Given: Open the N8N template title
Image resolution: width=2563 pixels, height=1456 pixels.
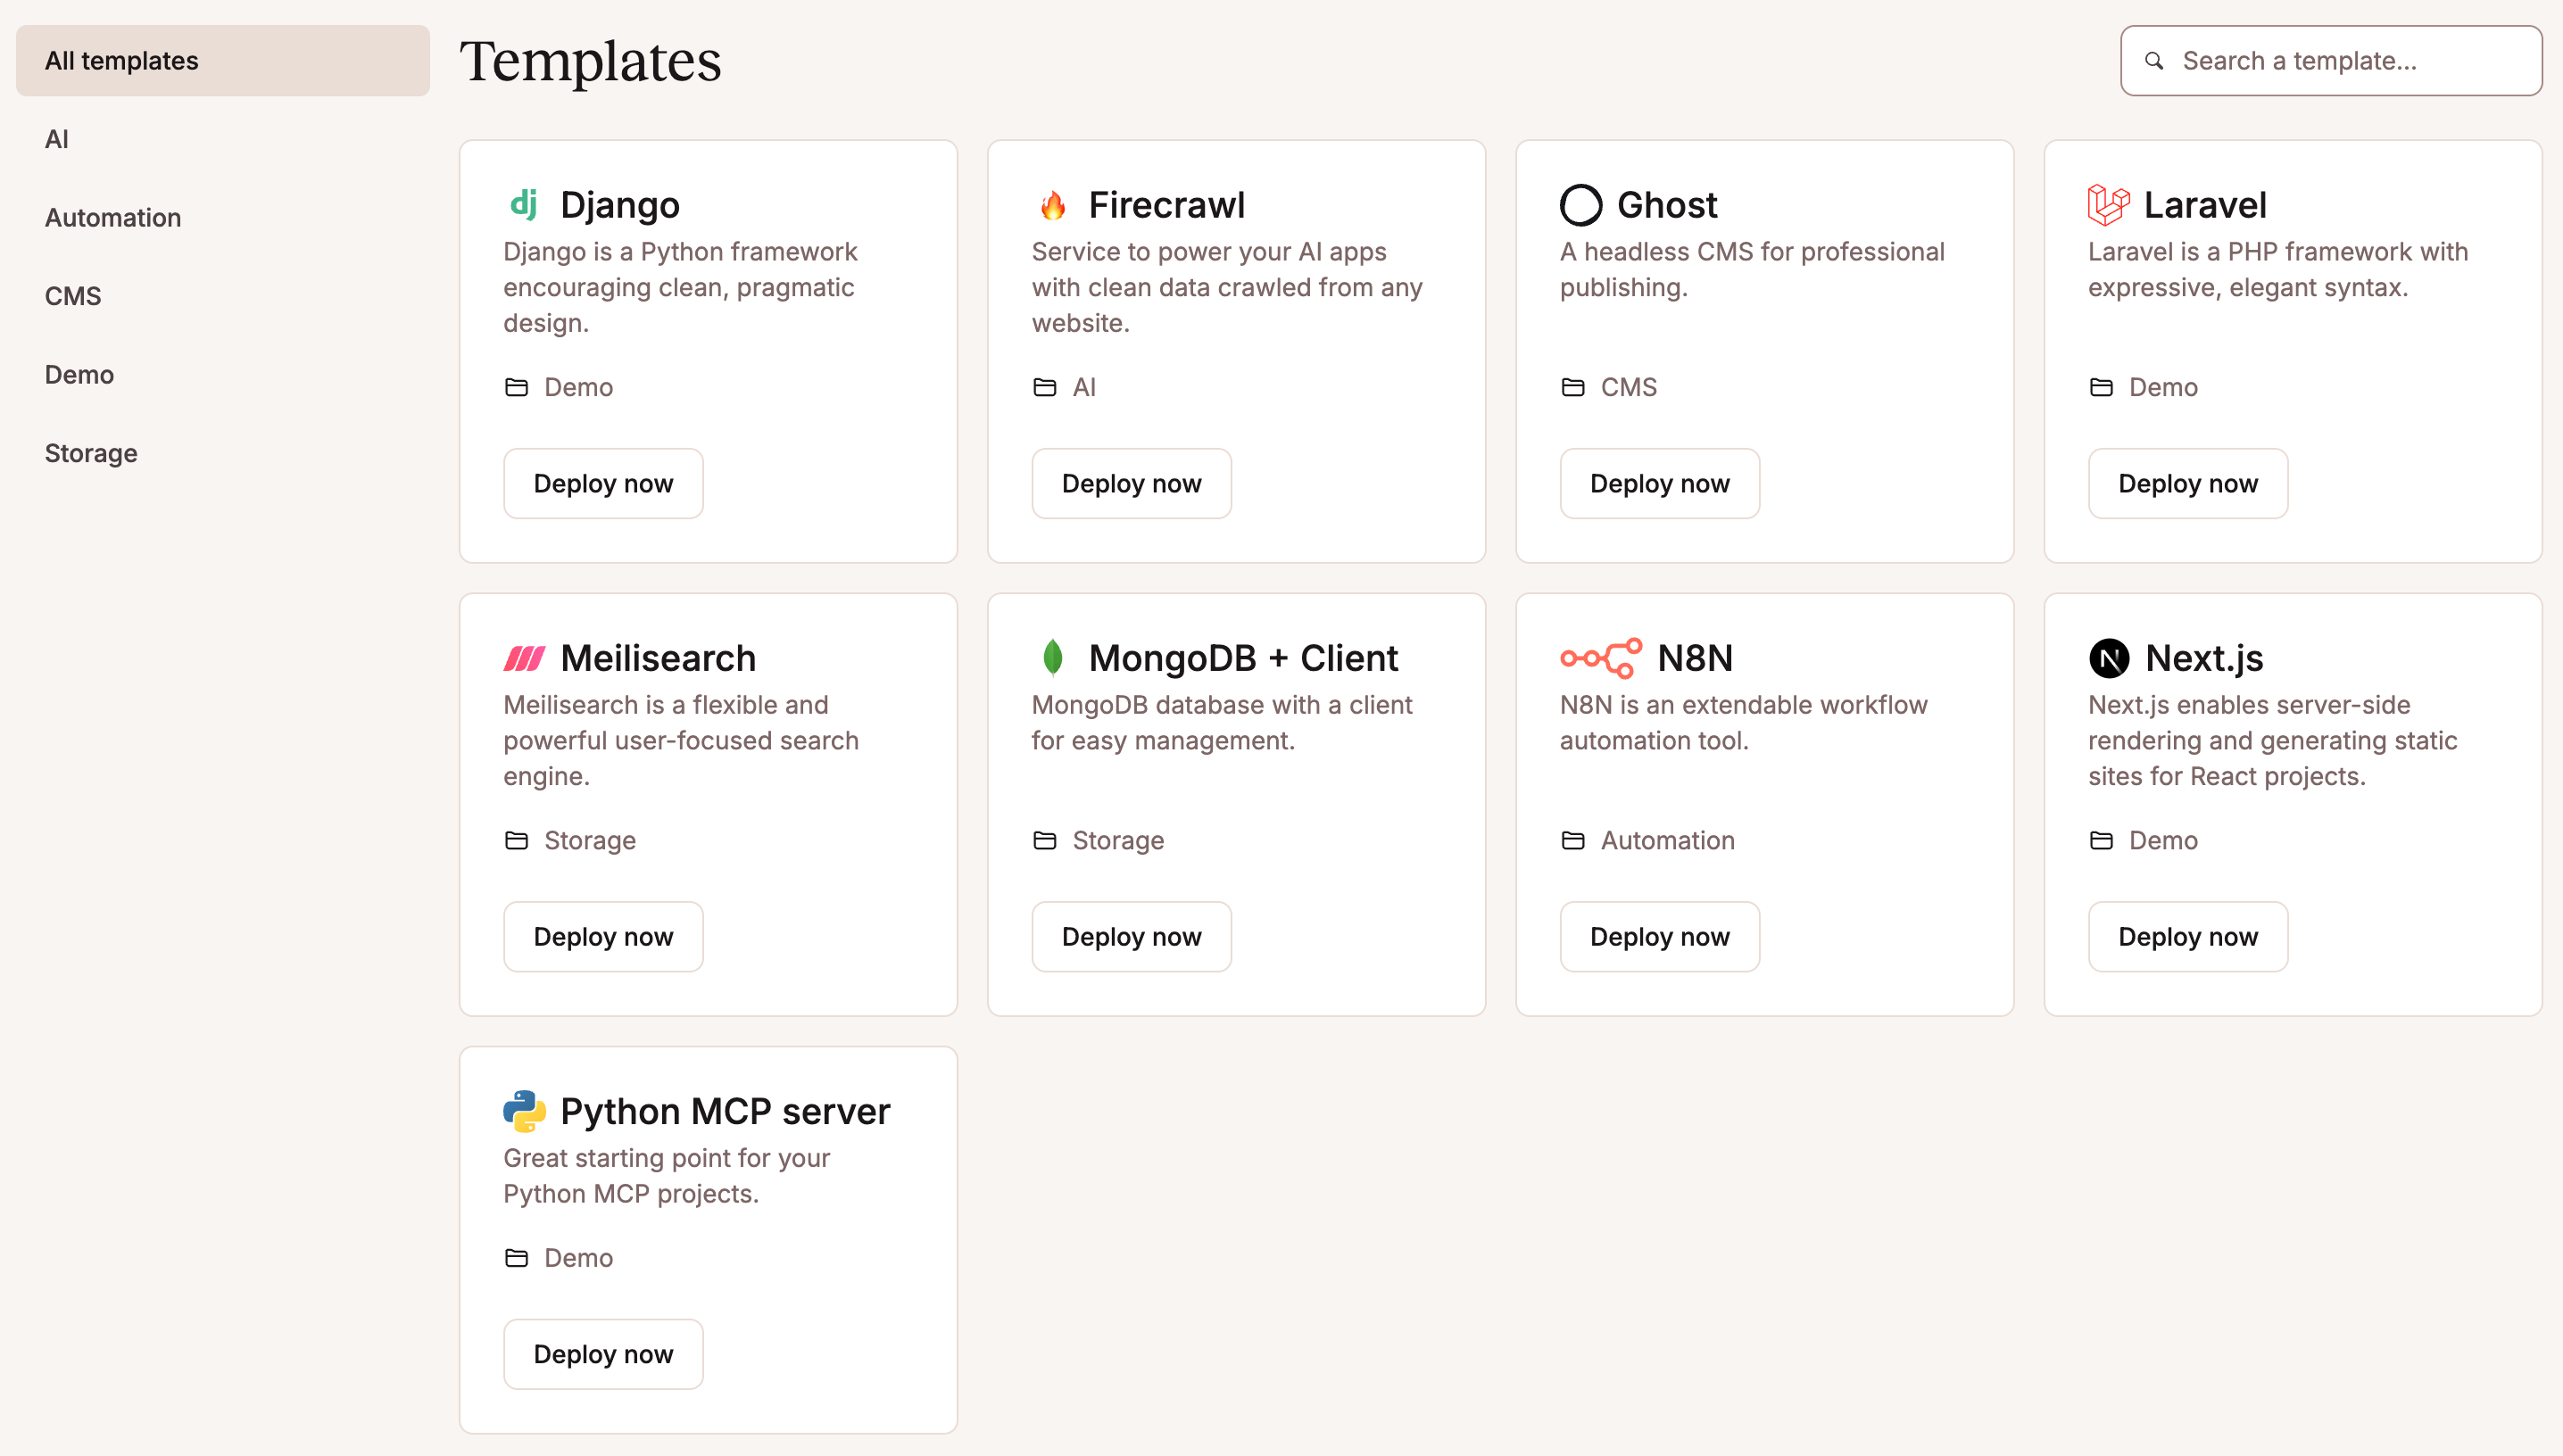Looking at the screenshot, I should 1694,658.
